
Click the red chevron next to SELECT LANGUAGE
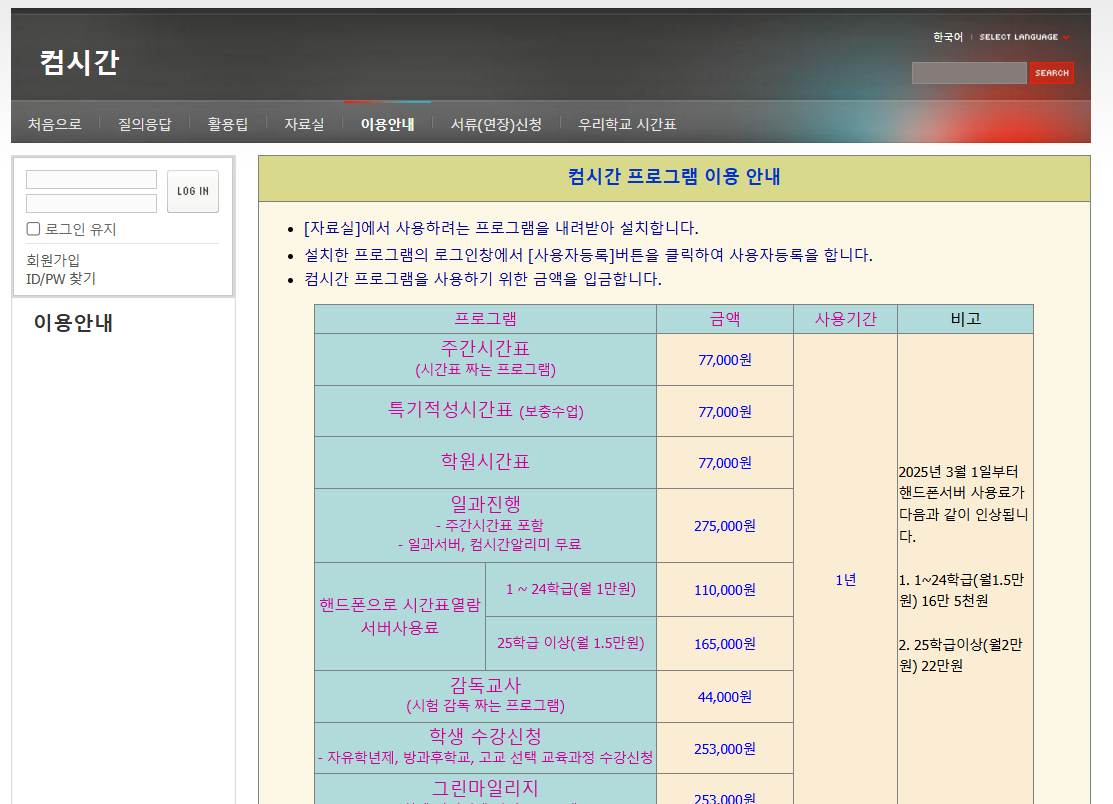1065,36
